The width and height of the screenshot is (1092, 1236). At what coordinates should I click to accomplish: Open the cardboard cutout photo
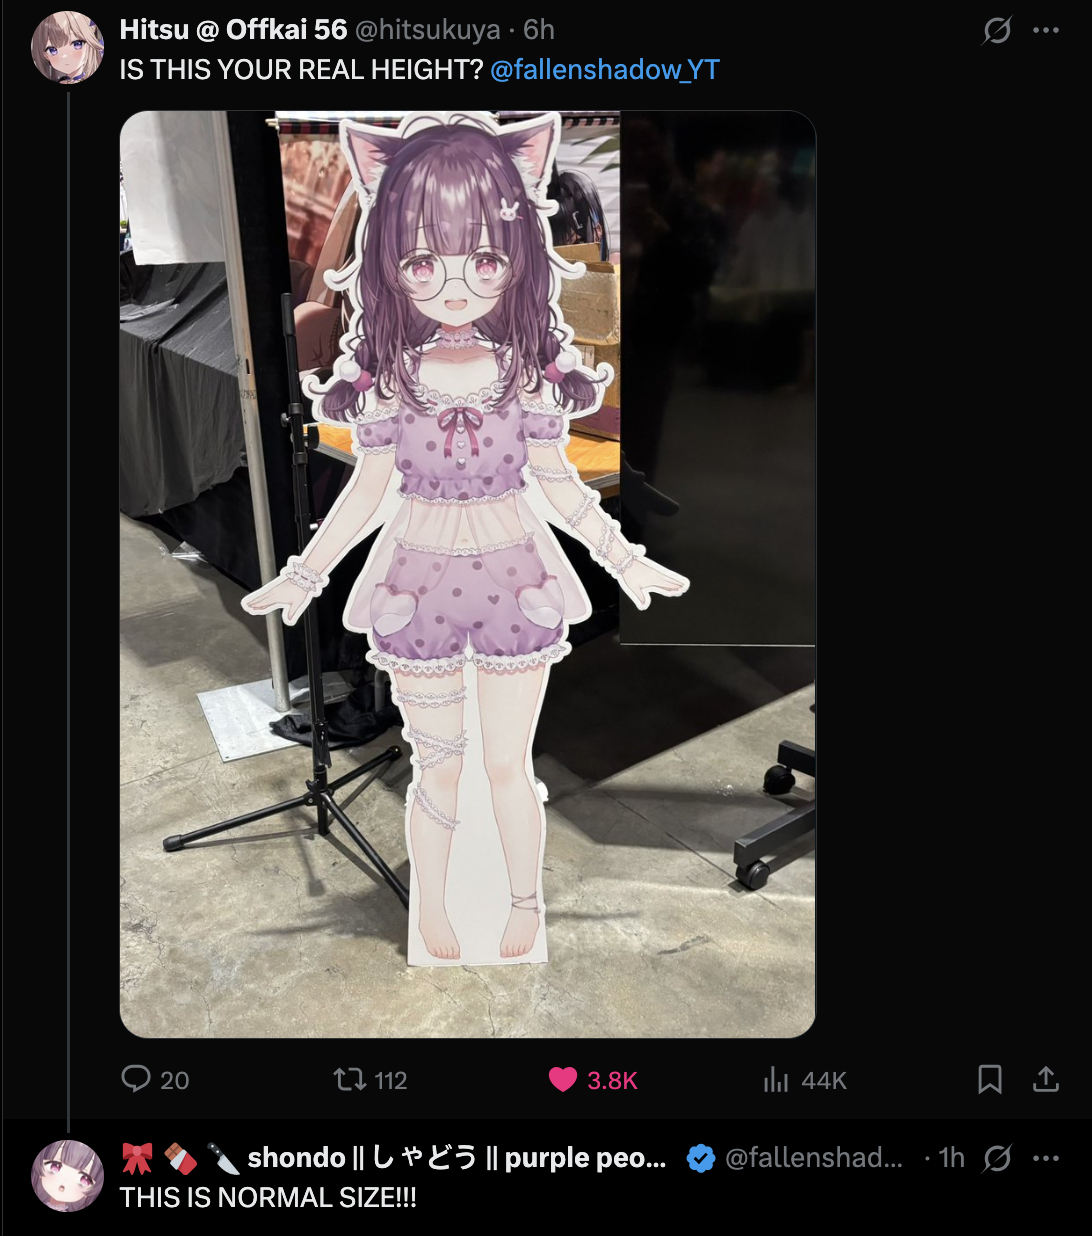(x=468, y=574)
